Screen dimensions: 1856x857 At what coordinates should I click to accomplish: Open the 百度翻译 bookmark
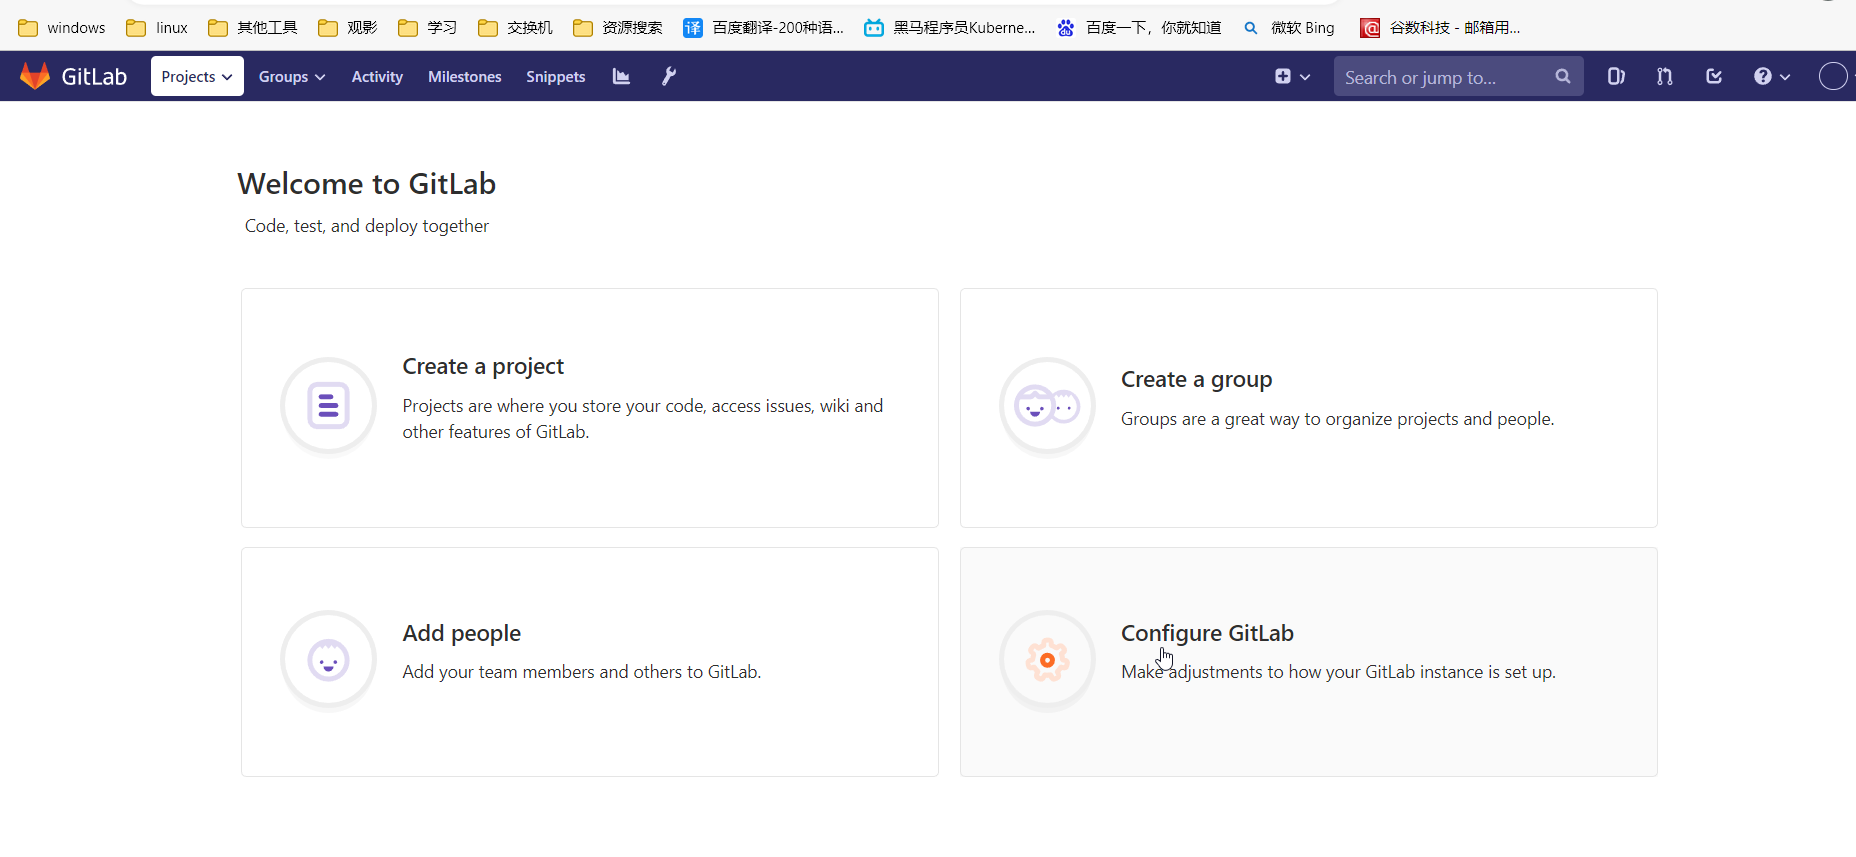click(764, 27)
